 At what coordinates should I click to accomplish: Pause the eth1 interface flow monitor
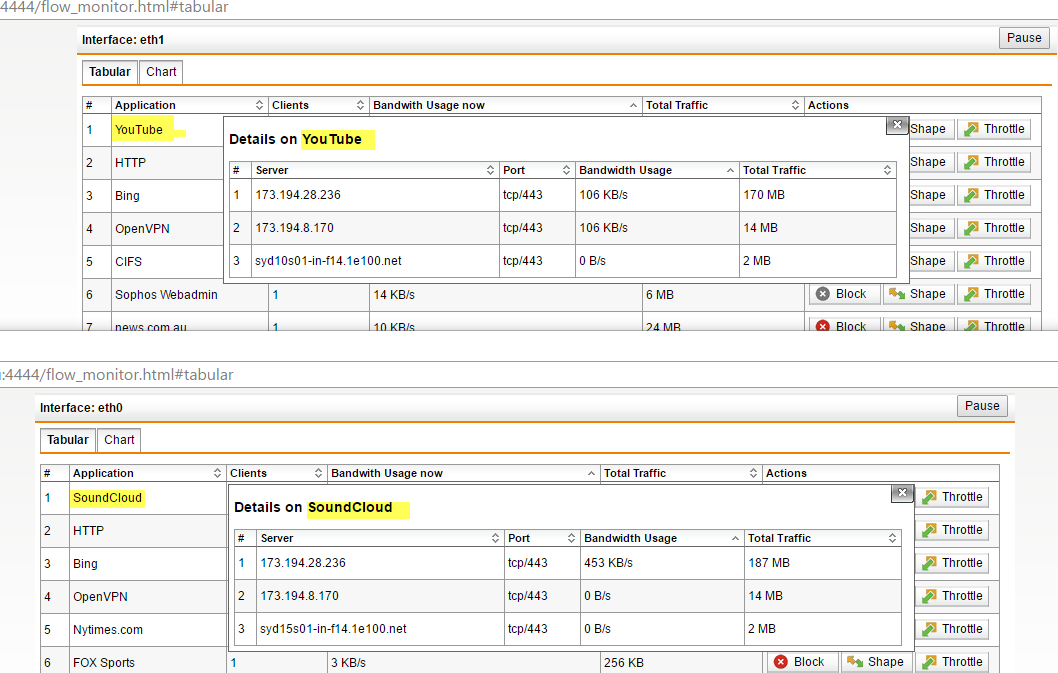coord(1024,38)
